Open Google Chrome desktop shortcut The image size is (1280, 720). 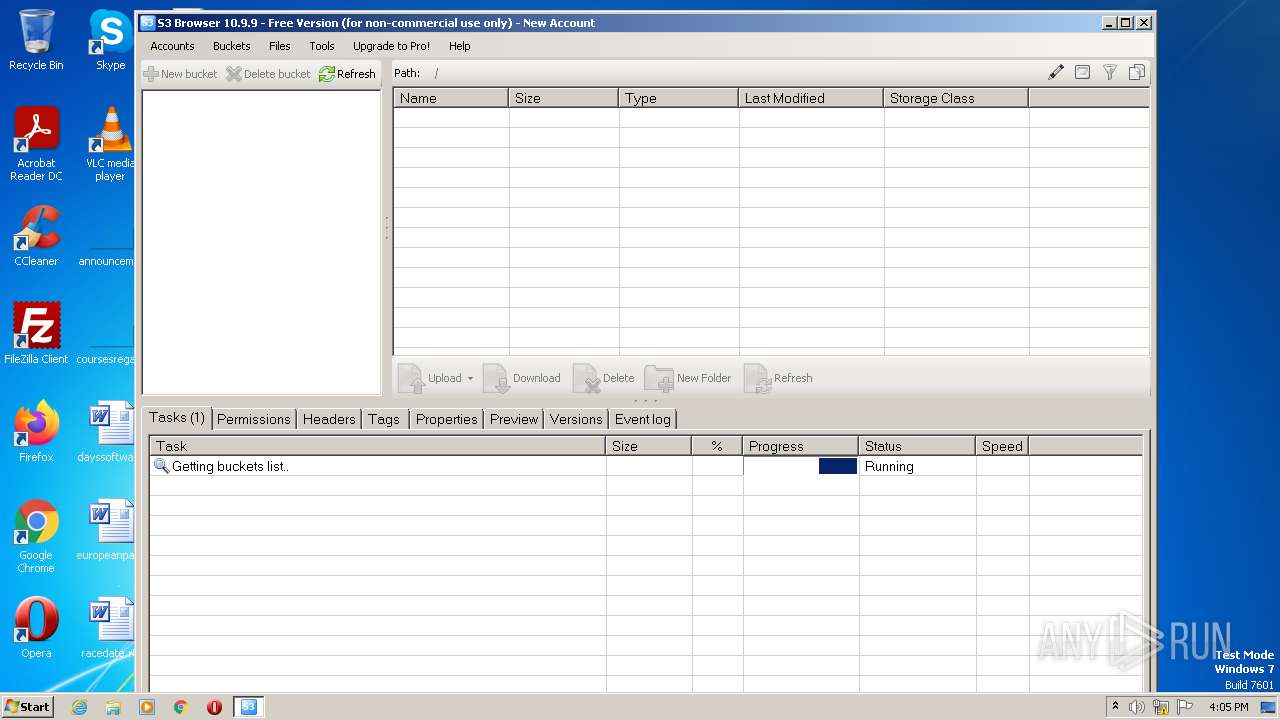[36, 536]
